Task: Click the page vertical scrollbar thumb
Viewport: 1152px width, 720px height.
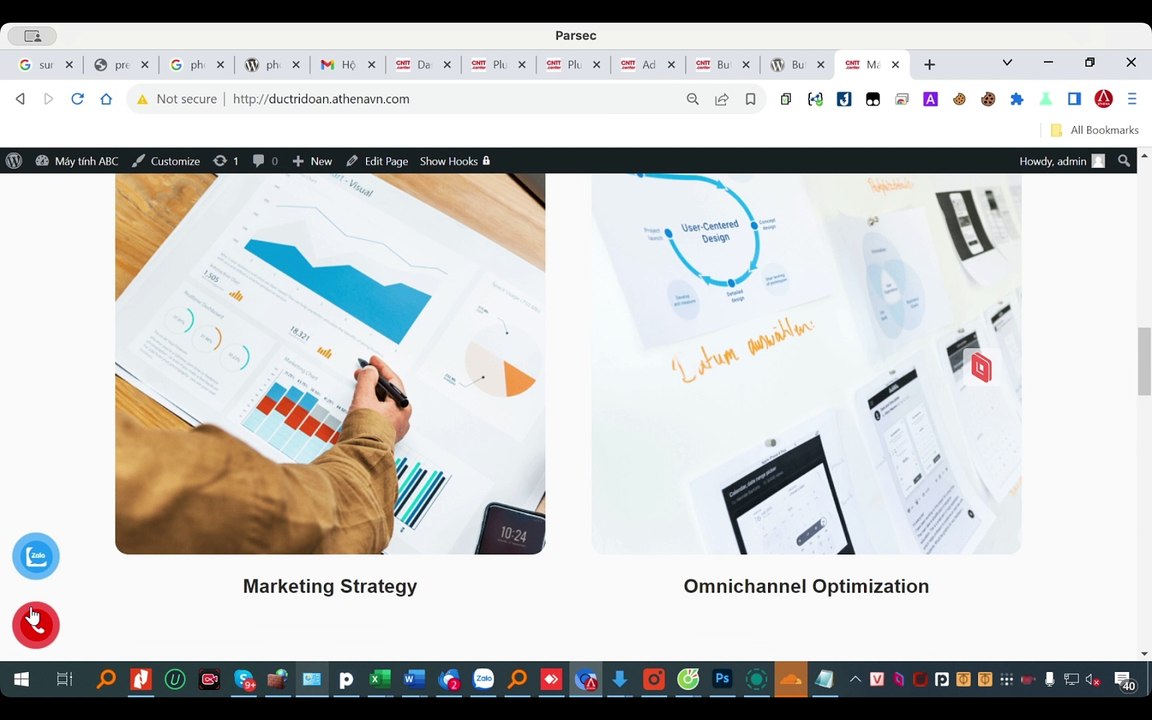Action: coord(1144,361)
